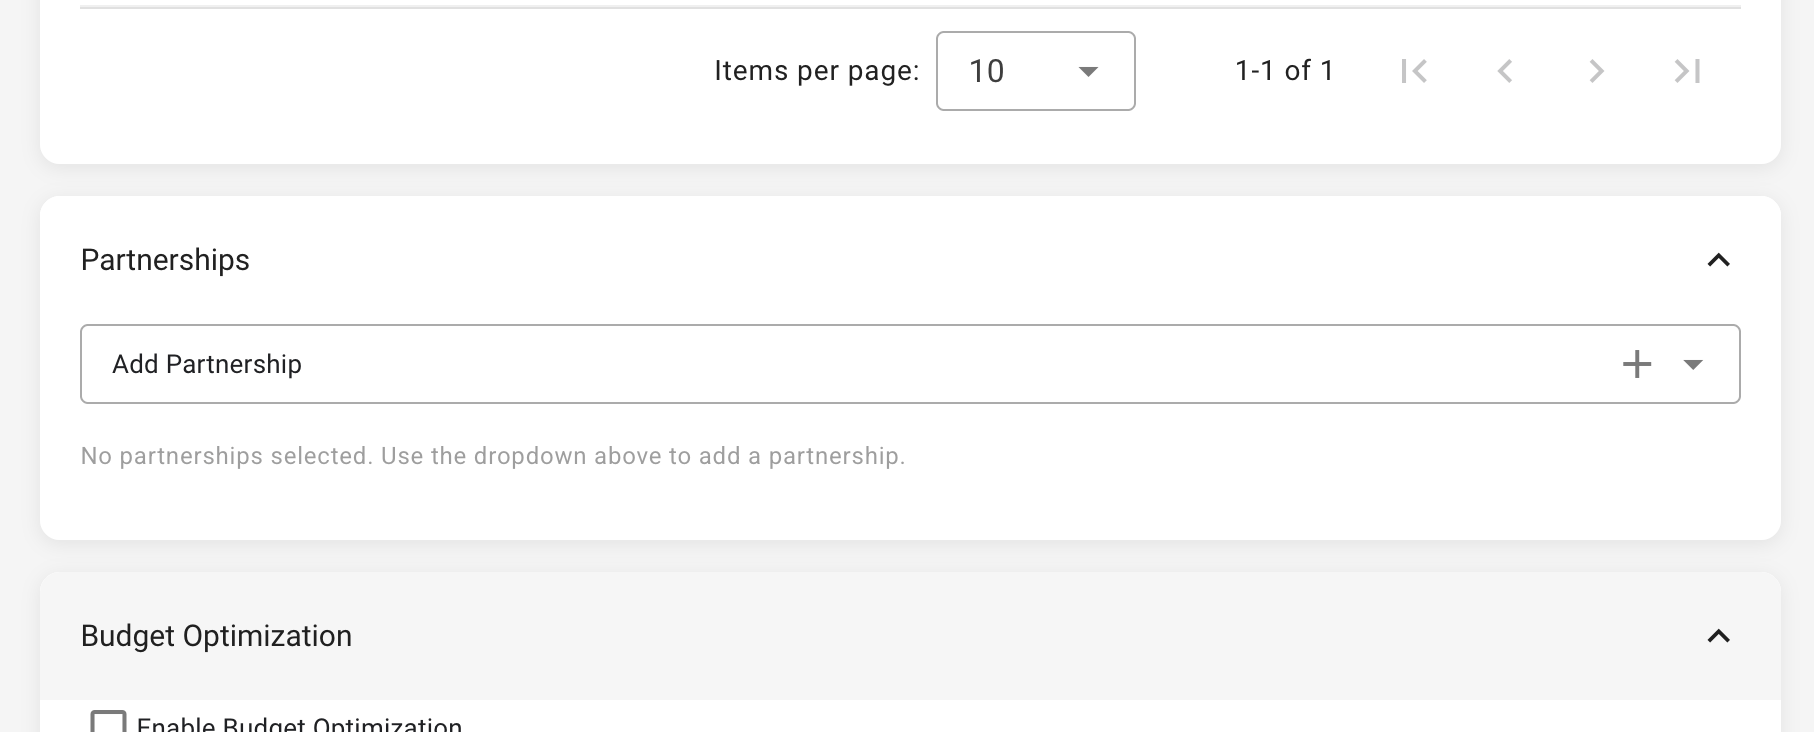
Task: Go to the first page
Action: [x=1414, y=71]
